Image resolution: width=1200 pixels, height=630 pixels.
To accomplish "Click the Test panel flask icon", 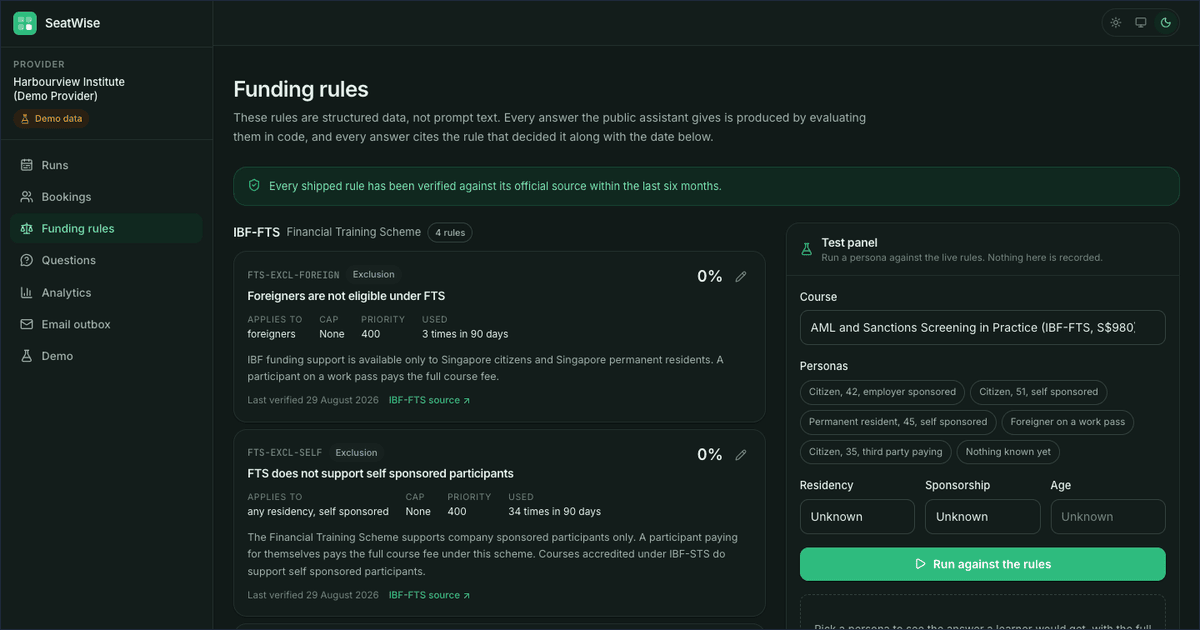I will pos(806,249).
